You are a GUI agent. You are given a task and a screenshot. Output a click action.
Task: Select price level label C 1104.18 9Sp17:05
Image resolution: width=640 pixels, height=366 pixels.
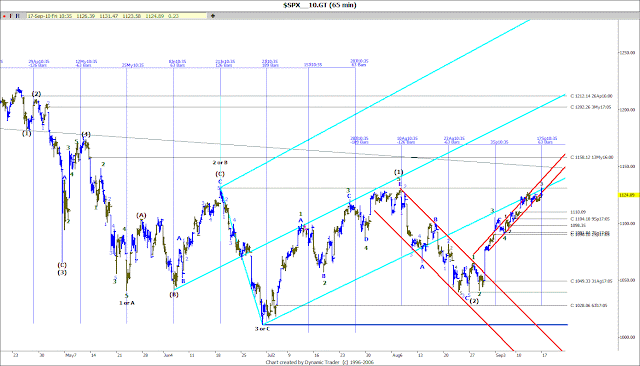point(590,219)
